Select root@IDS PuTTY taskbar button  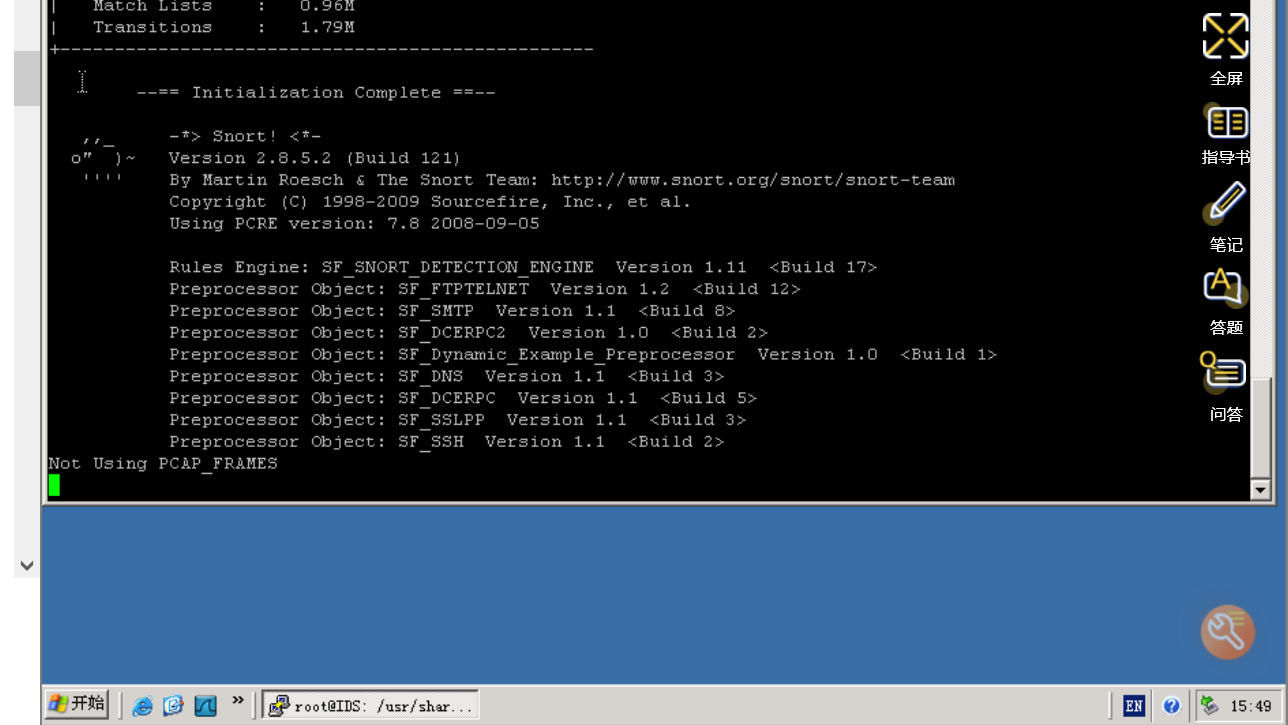tap(370, 705)
